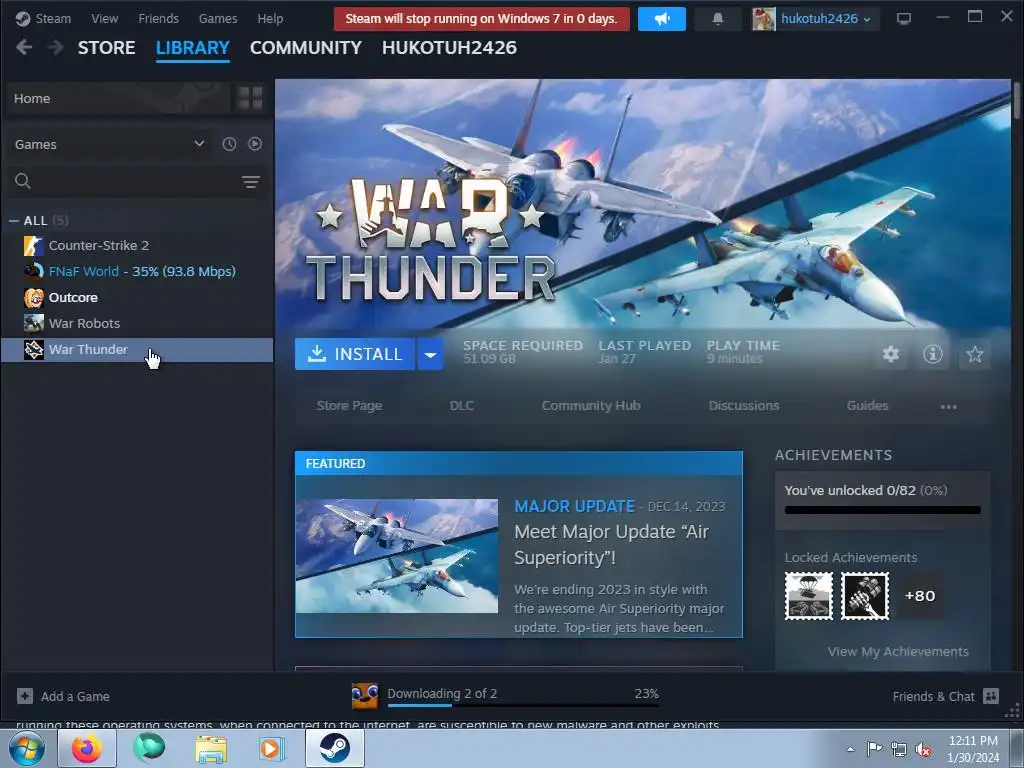This screenshot has height=768, width=1024.
Task: Open Windows Media Player taskbar icon
Action: (x=271, y=748)
